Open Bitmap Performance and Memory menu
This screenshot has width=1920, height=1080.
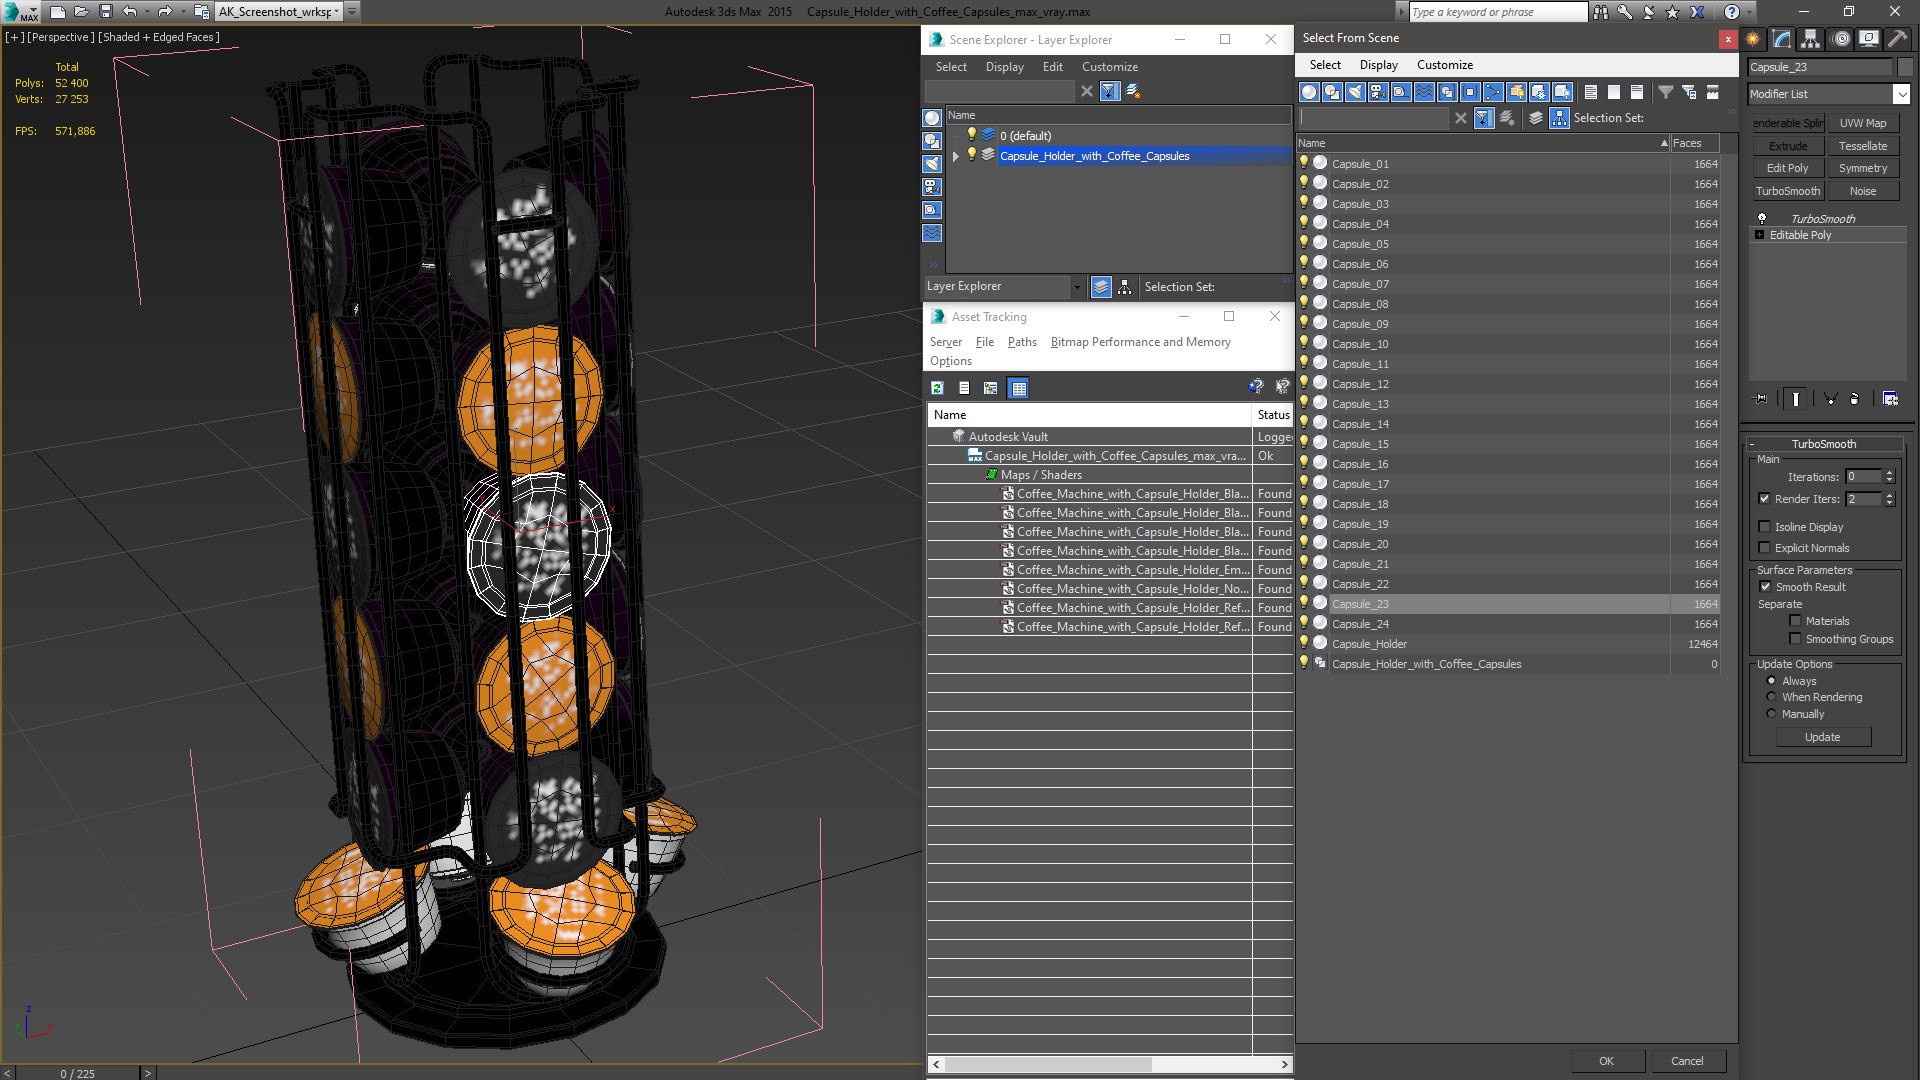click(1140, 342)
